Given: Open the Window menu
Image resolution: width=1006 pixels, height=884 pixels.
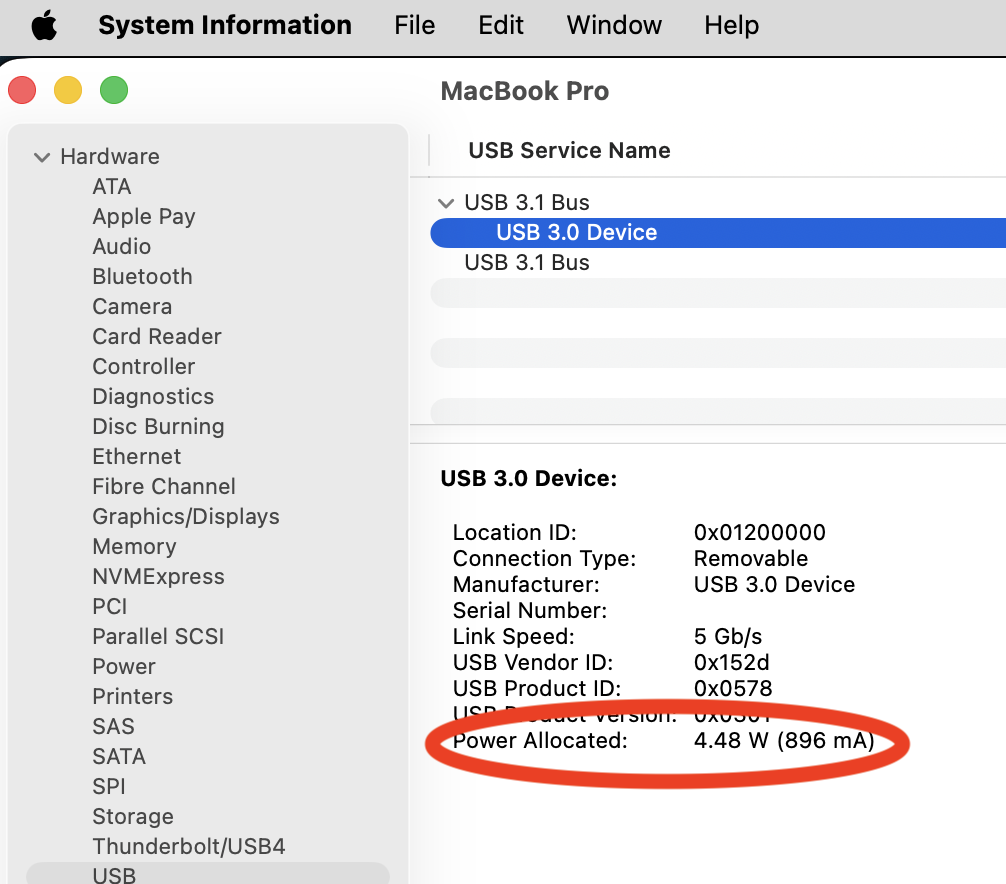Looking at the screenshot, I should pos(614,25).
